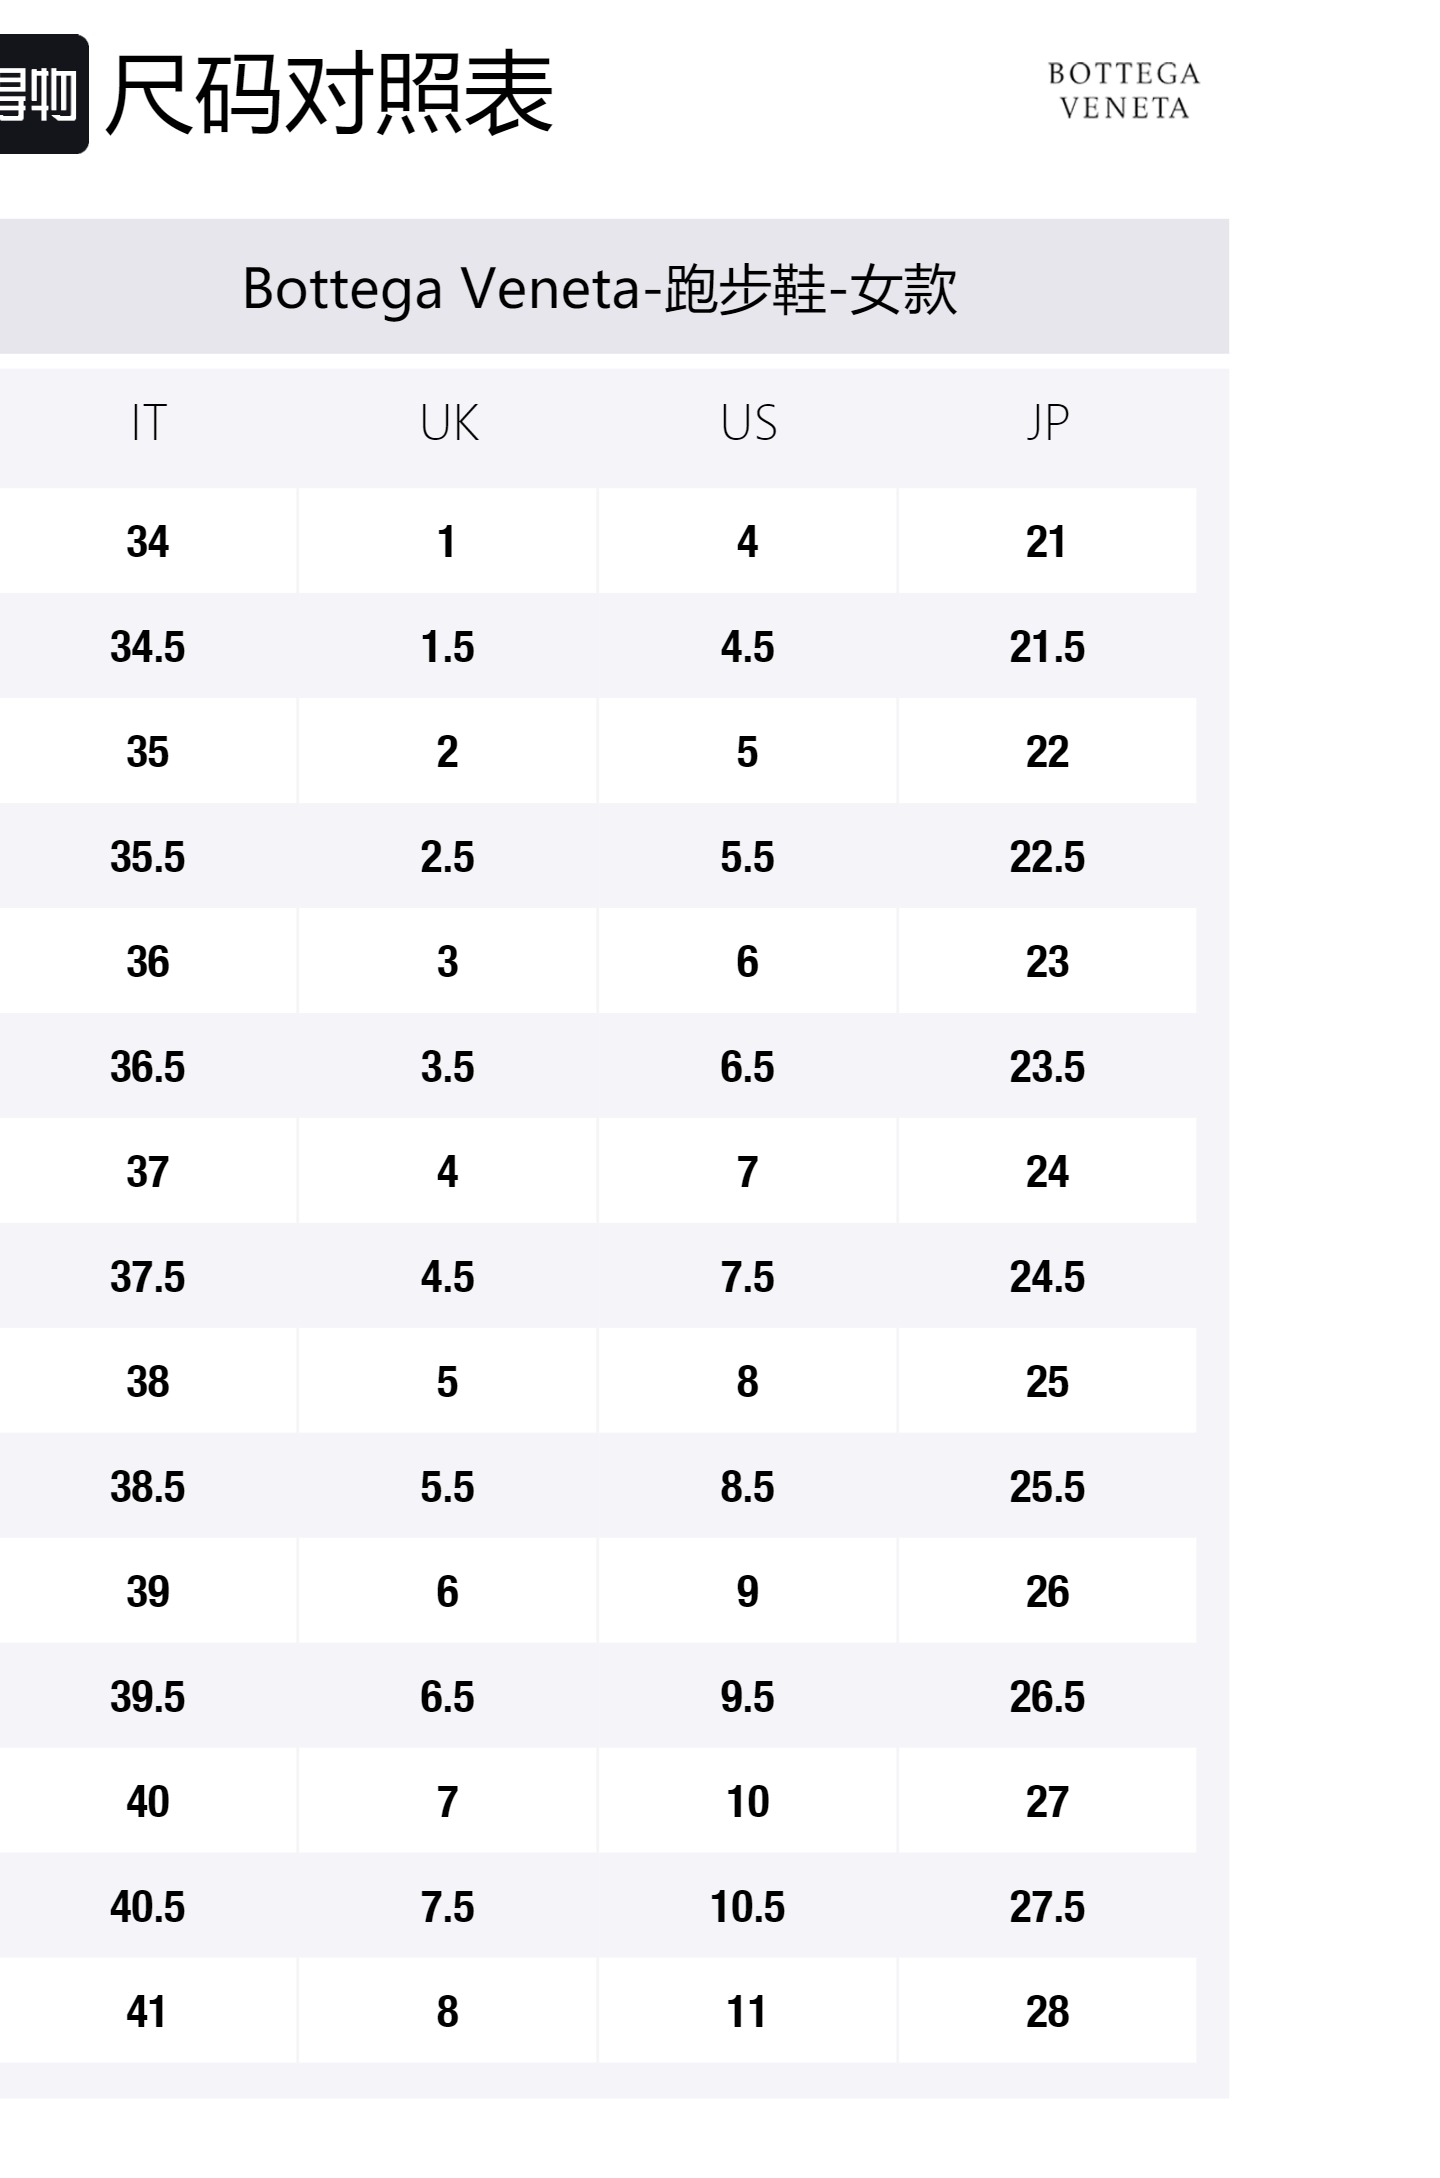
Task: Select the US column header
Action: tap(748, 423)
